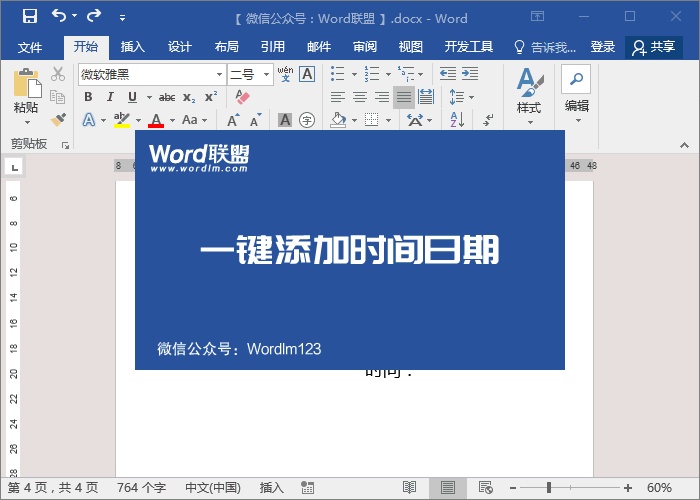Click the borders icon
The width and height of the screenshot is (700, 500).
point(371,120)
